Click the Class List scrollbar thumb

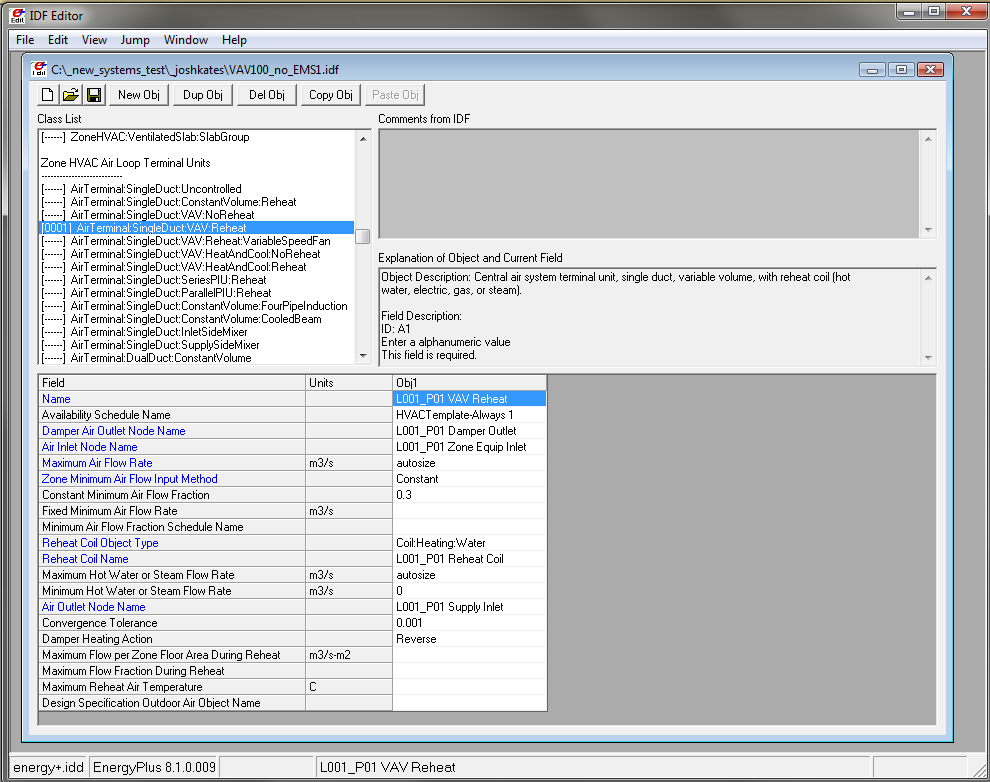pyautogui.click(x=363, y=236)
